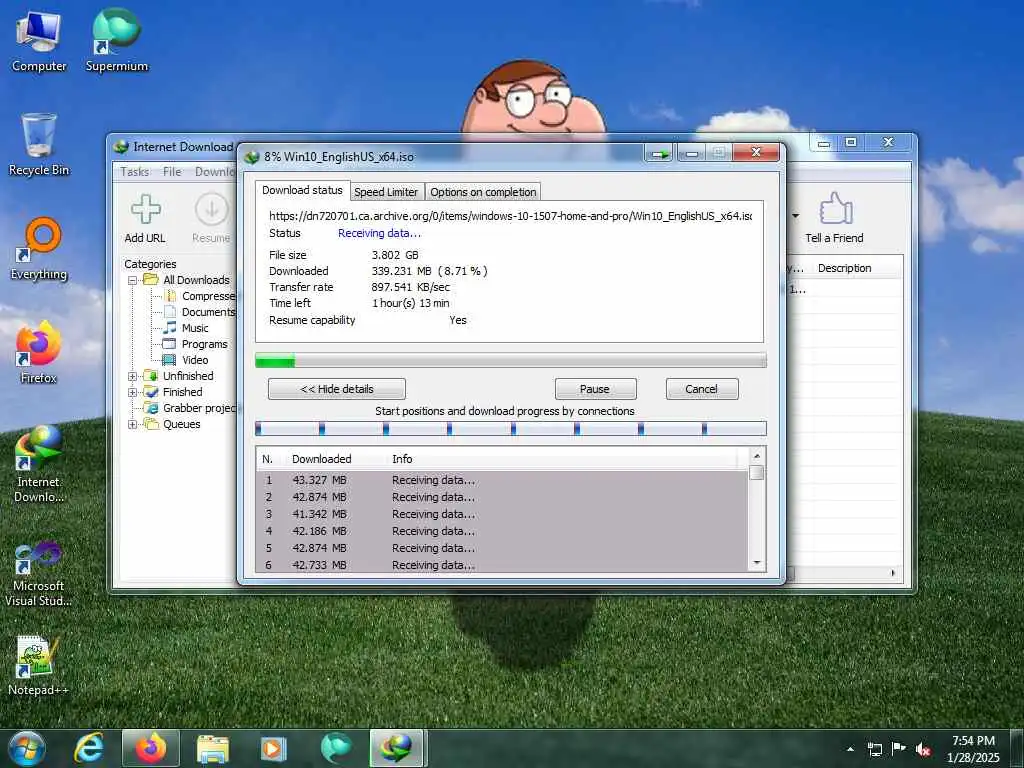Select the Notepad++ desktop shortcut
Screen dimensions: 1024x768
coord(39,666)
